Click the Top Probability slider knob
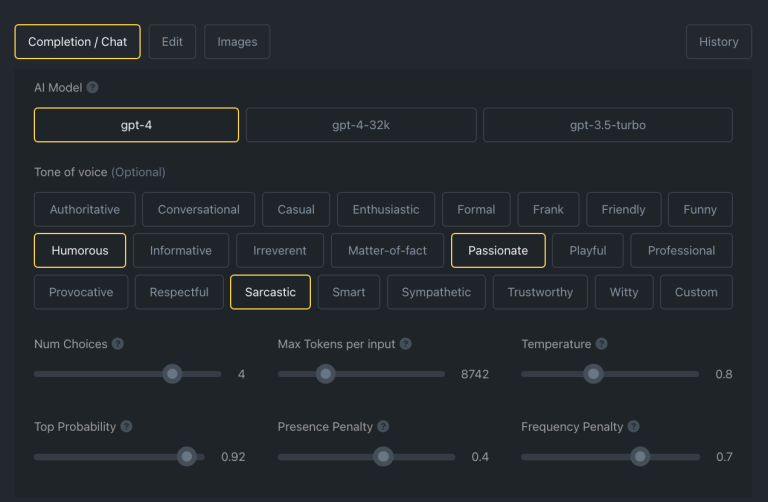This screenshot has height=502, width=768. click(187, 457)
